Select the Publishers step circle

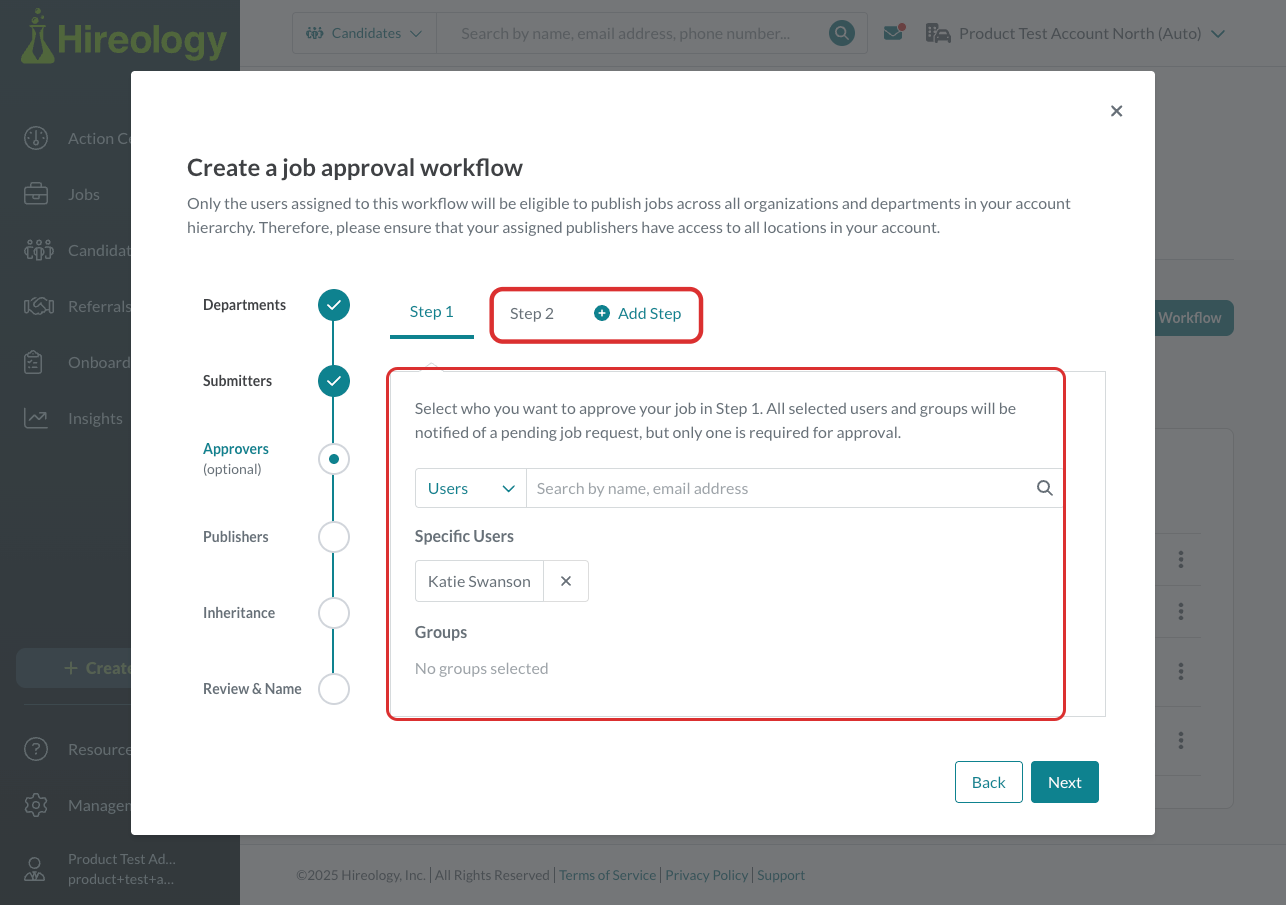334,537
